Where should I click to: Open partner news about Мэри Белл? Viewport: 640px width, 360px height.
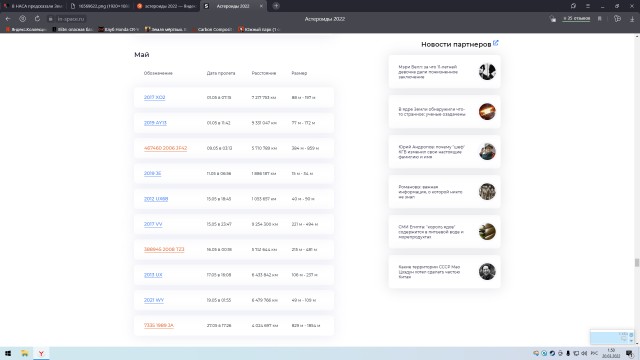(444, 72)
